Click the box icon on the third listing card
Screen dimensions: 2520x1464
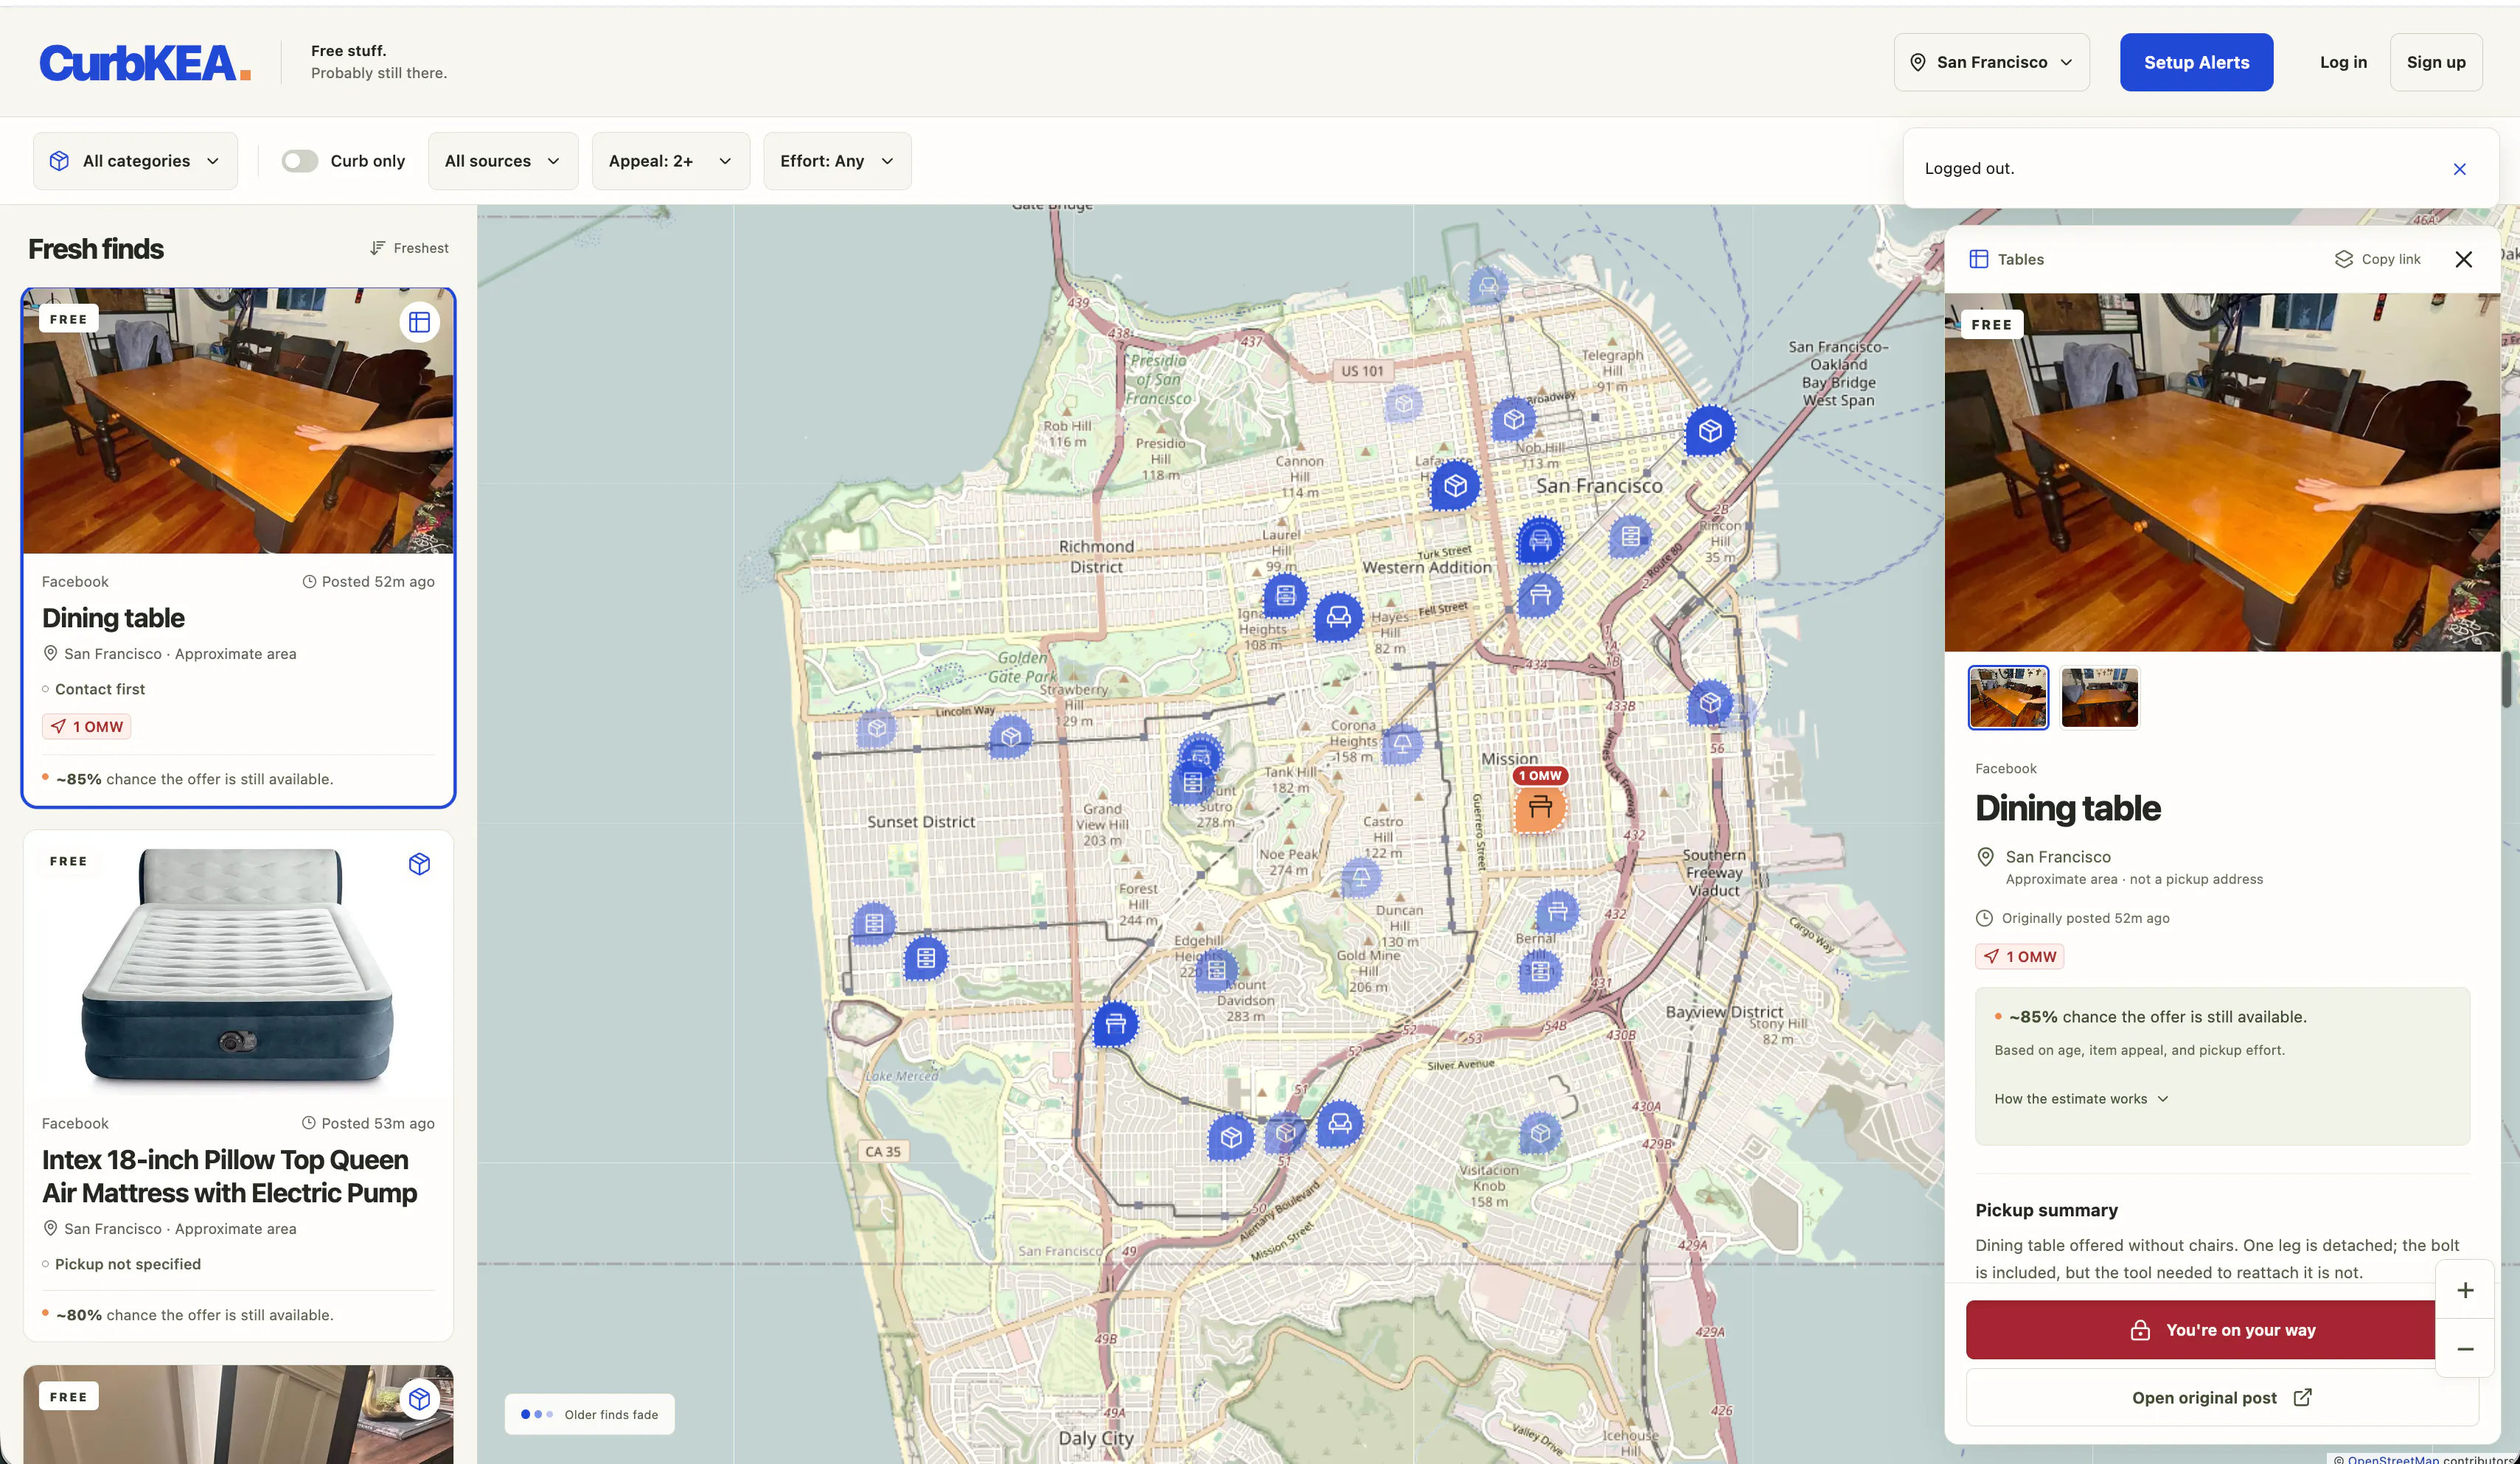419,1398
